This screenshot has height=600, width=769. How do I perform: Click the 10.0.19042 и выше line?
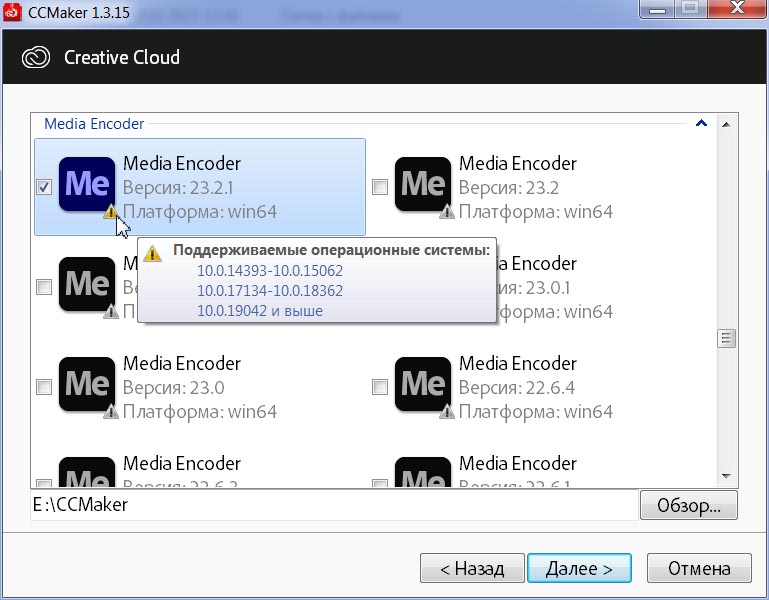pos(260,311)
